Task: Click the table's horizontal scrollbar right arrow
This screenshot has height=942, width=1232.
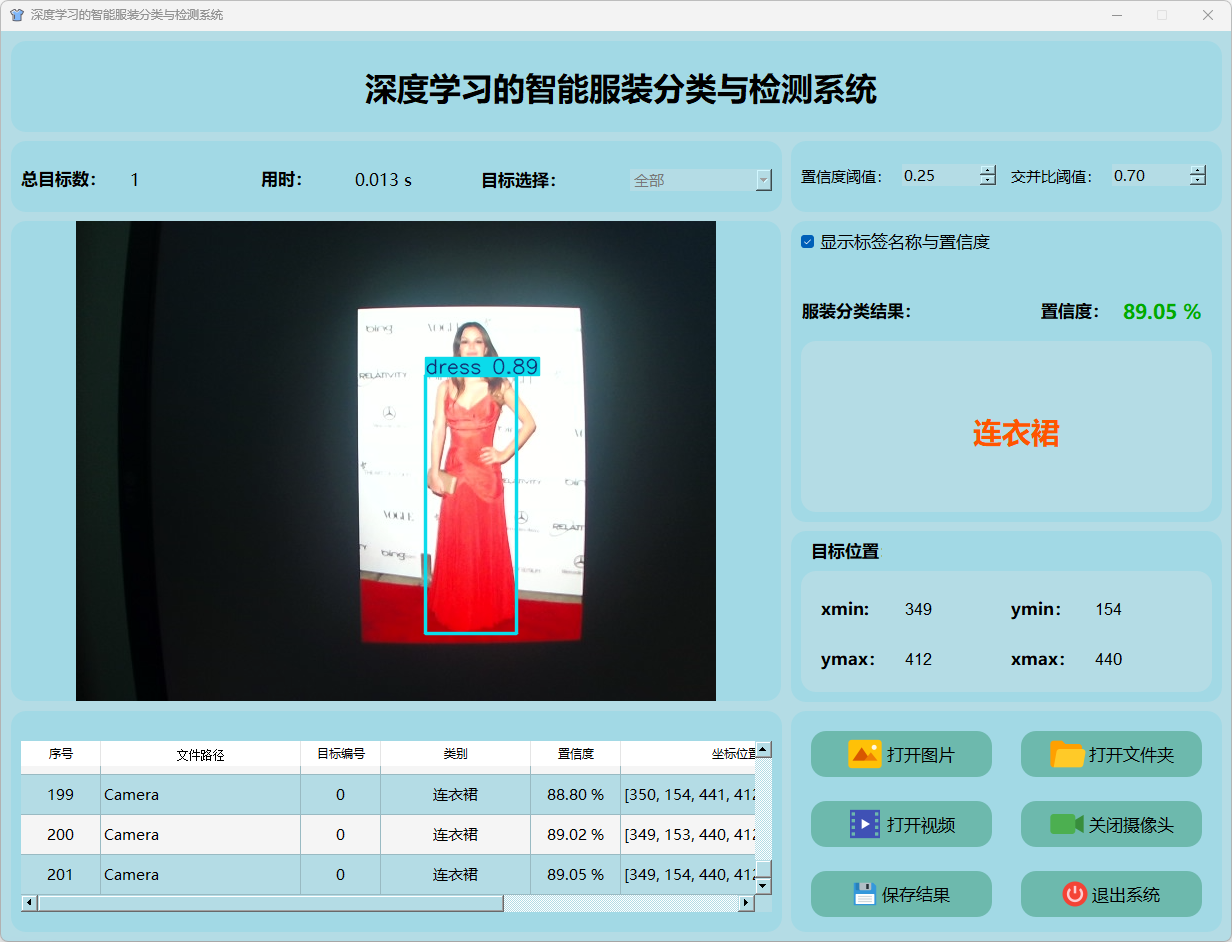Action: tap(745, 903)
